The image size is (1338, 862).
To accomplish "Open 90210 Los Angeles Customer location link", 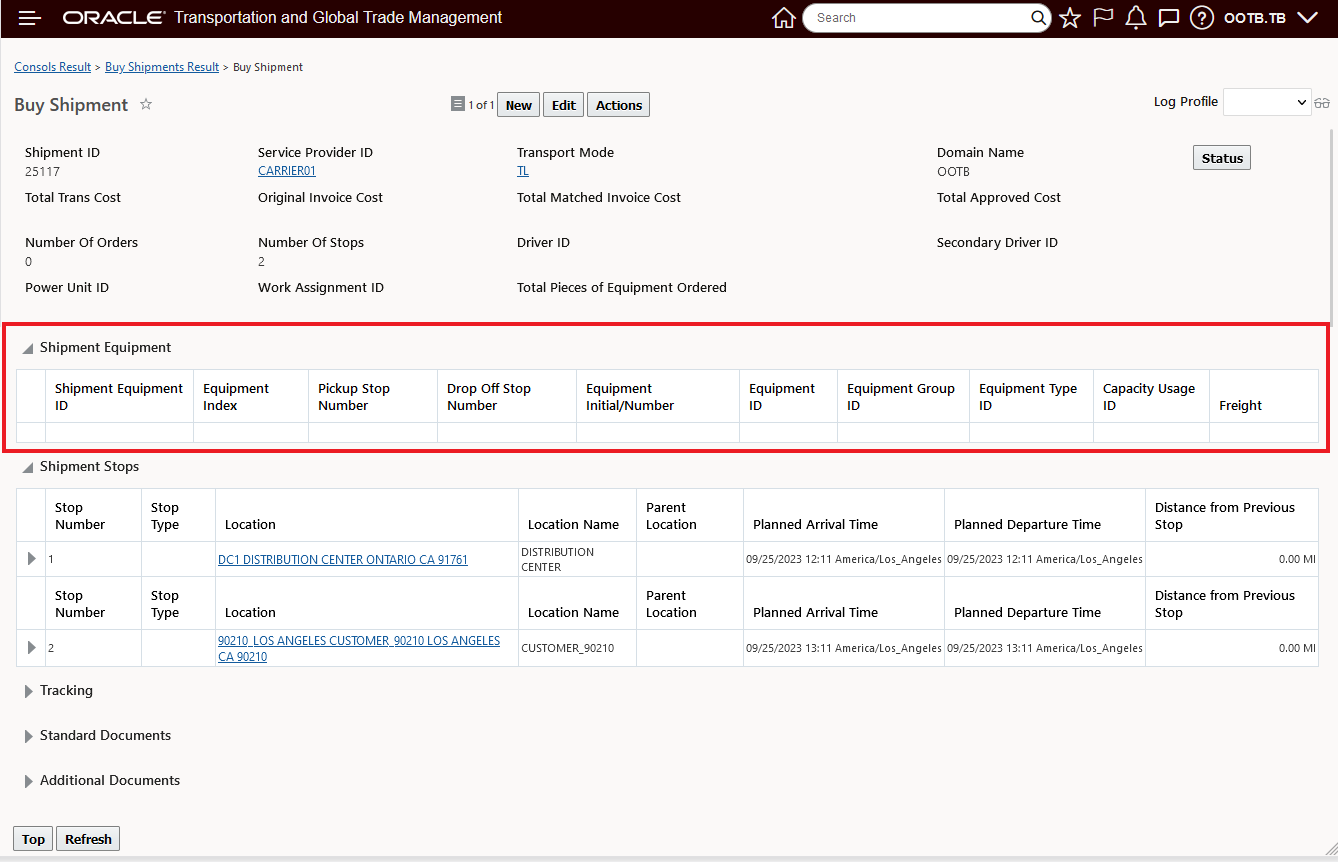I will [x=359, y=648].
